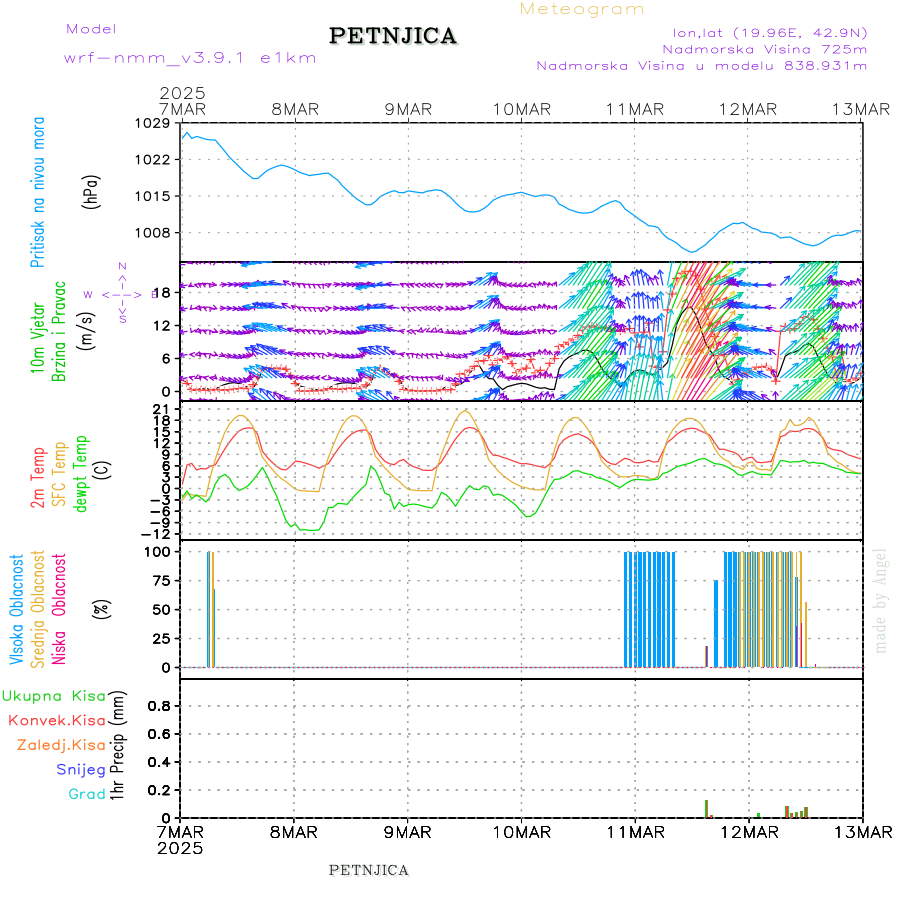The image size is (900, 900).
Task: Click the 2025 year label below the chart
Action: pos(180,848)
